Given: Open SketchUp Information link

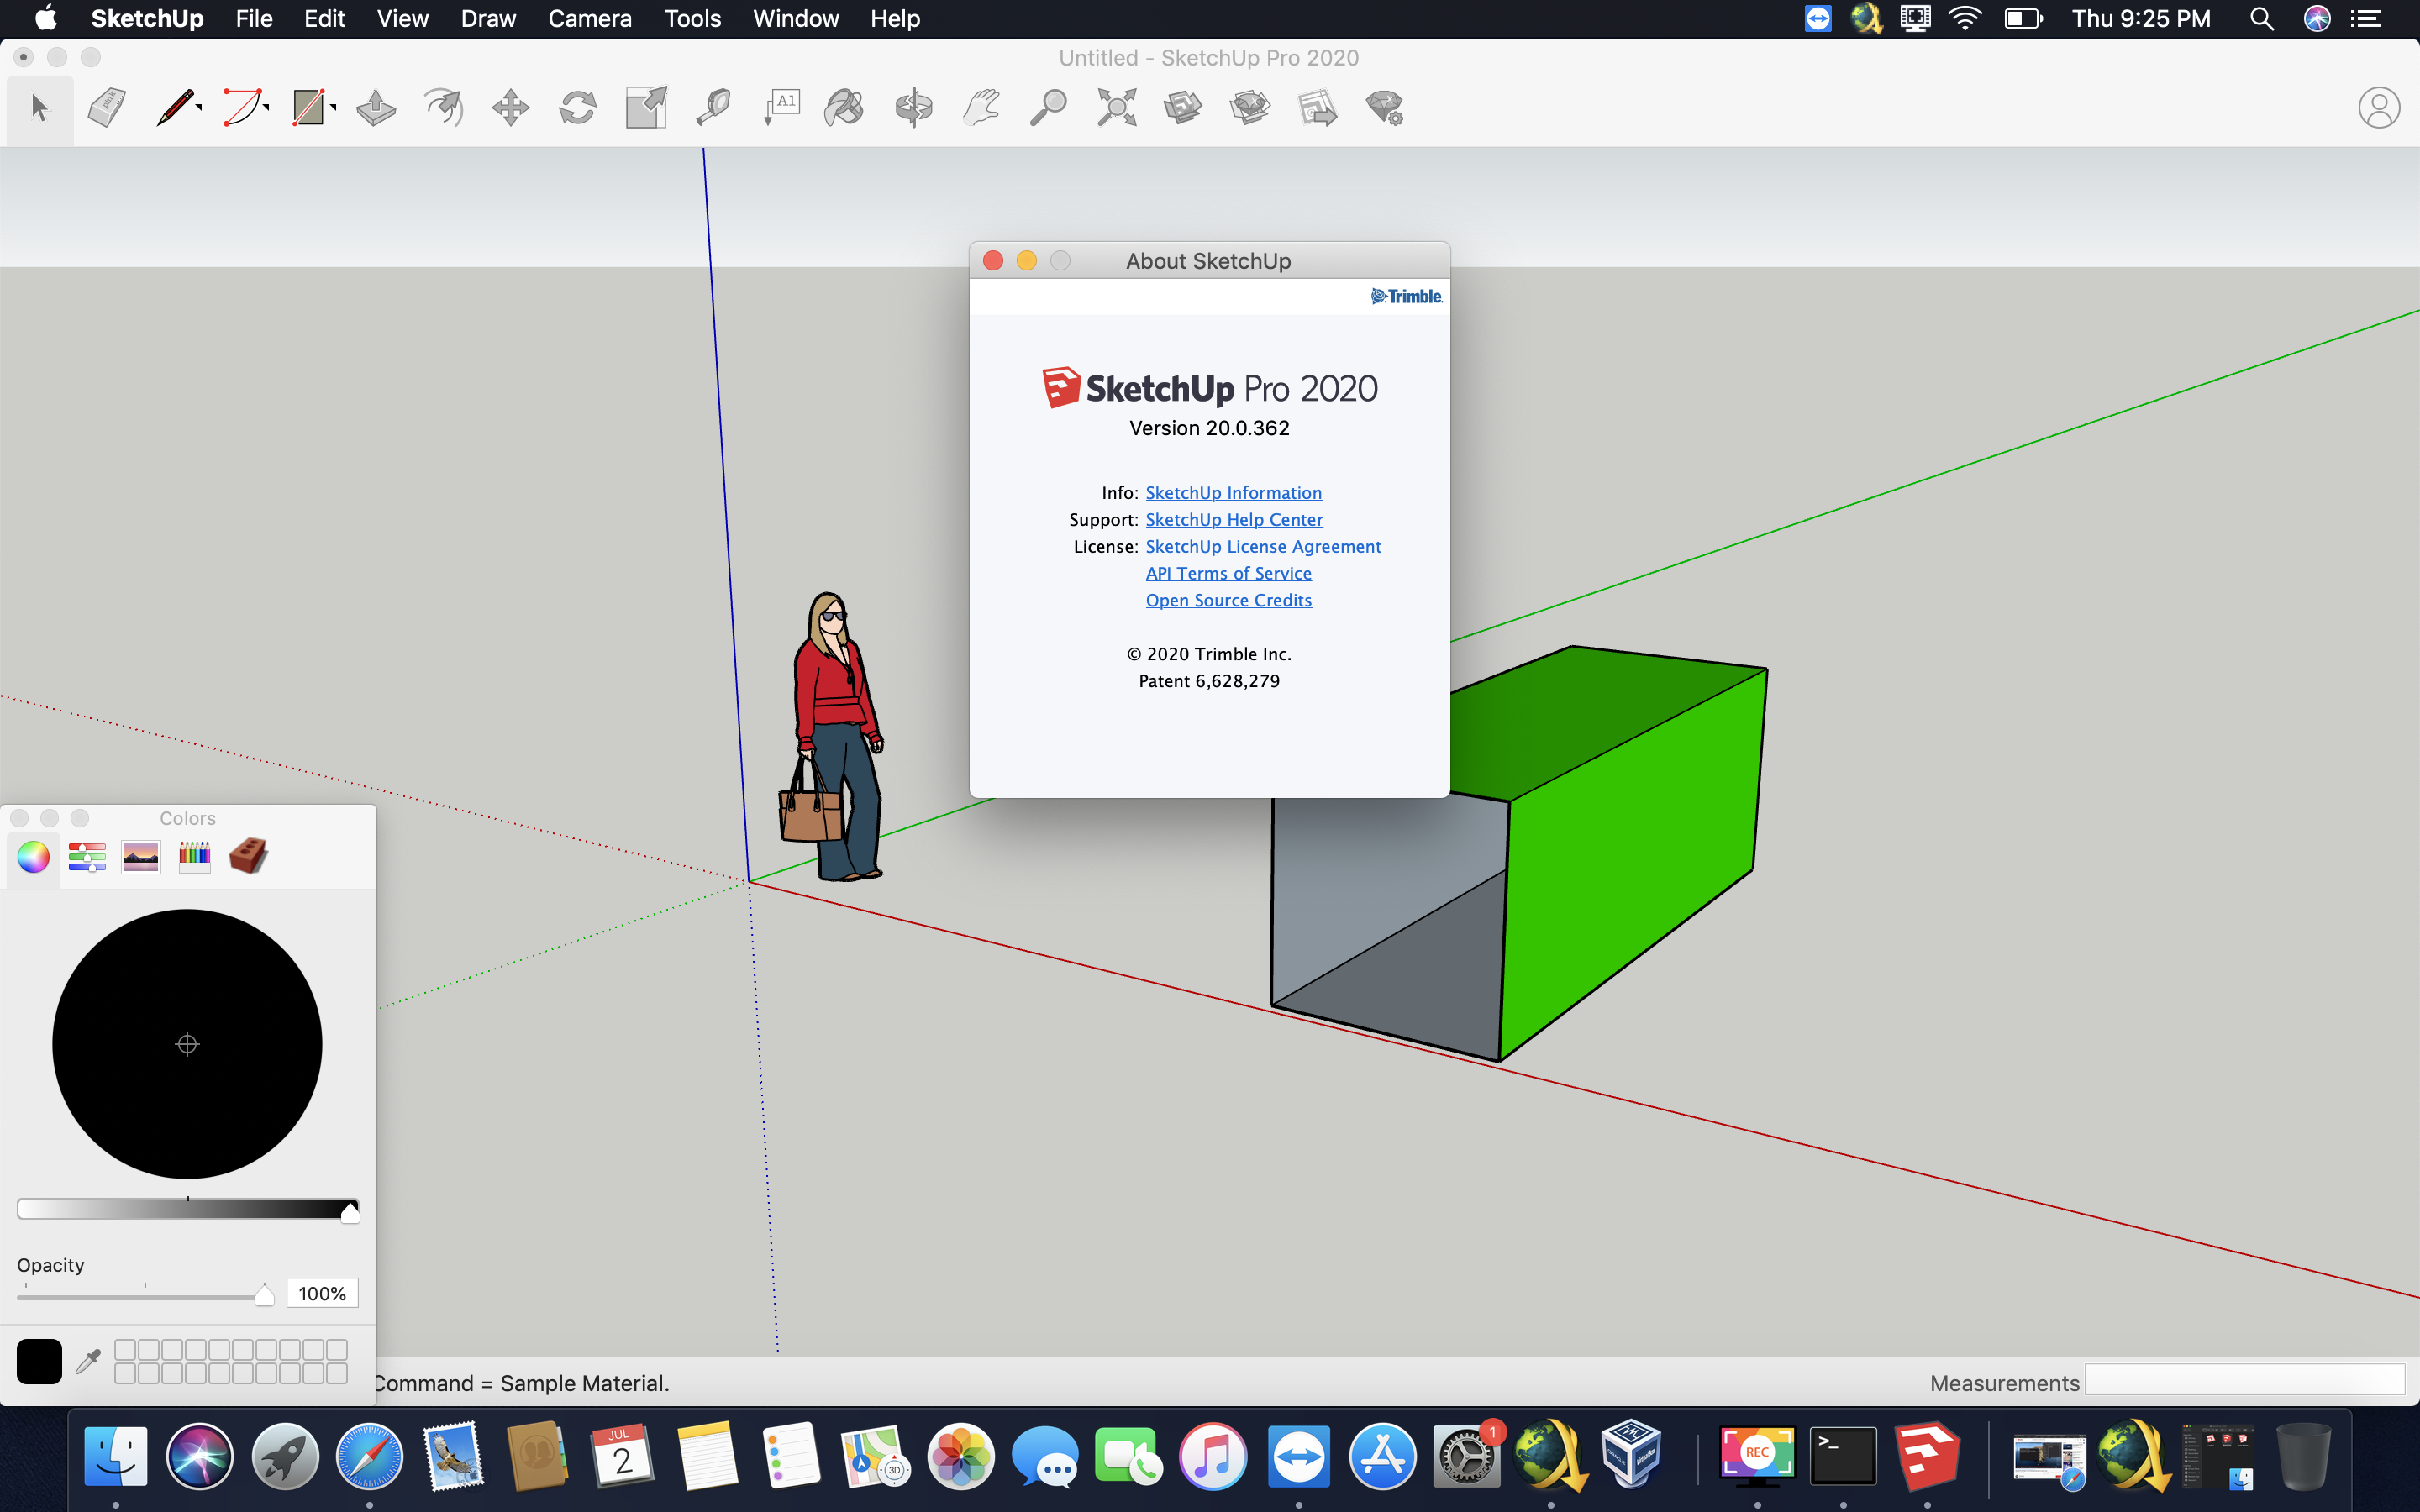Looking at the screenshot, I should 1233,492.
